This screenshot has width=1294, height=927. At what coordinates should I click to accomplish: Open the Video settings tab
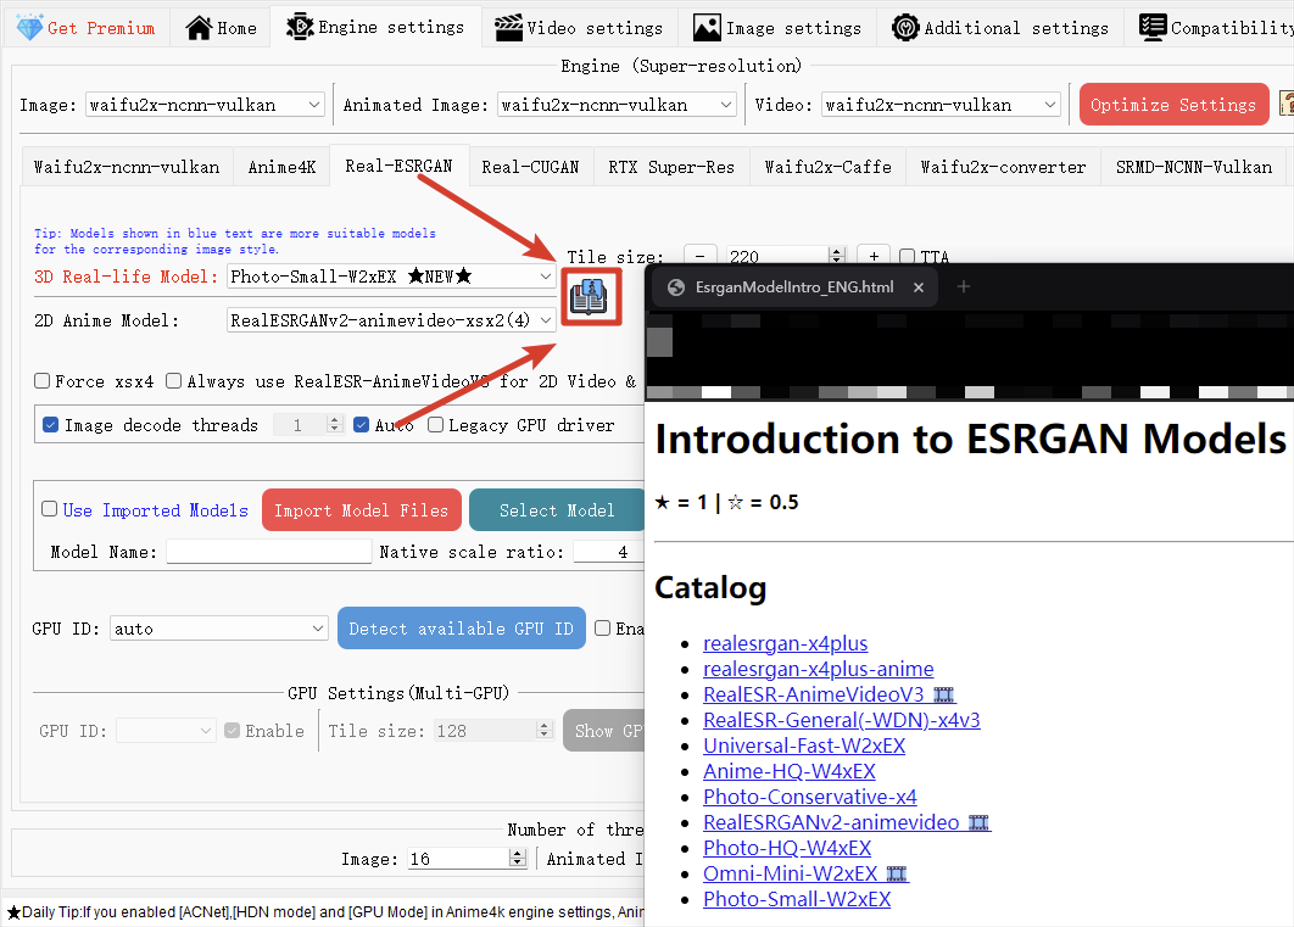point(579,28)
